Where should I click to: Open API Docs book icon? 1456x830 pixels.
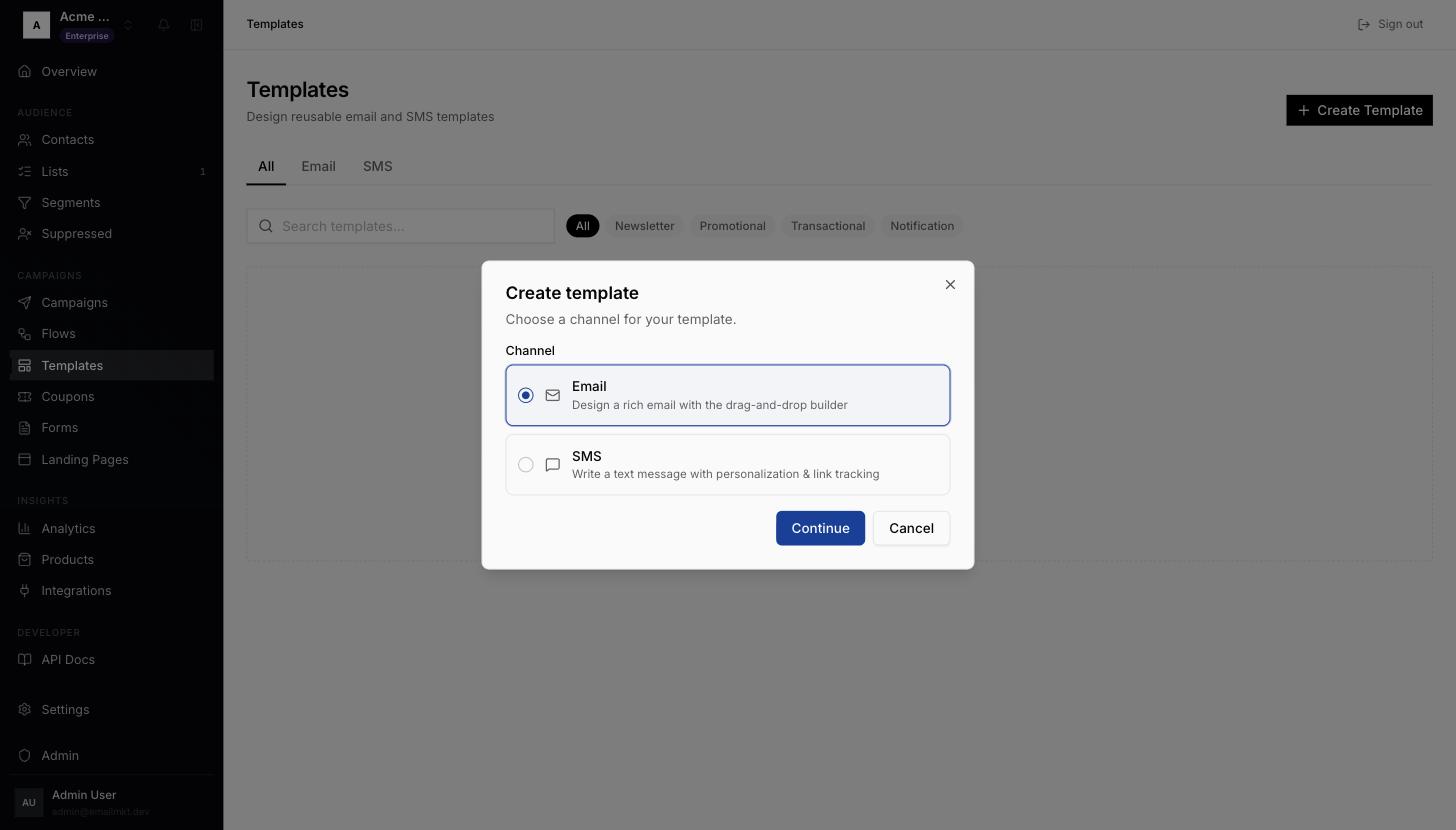click(25, 660)
